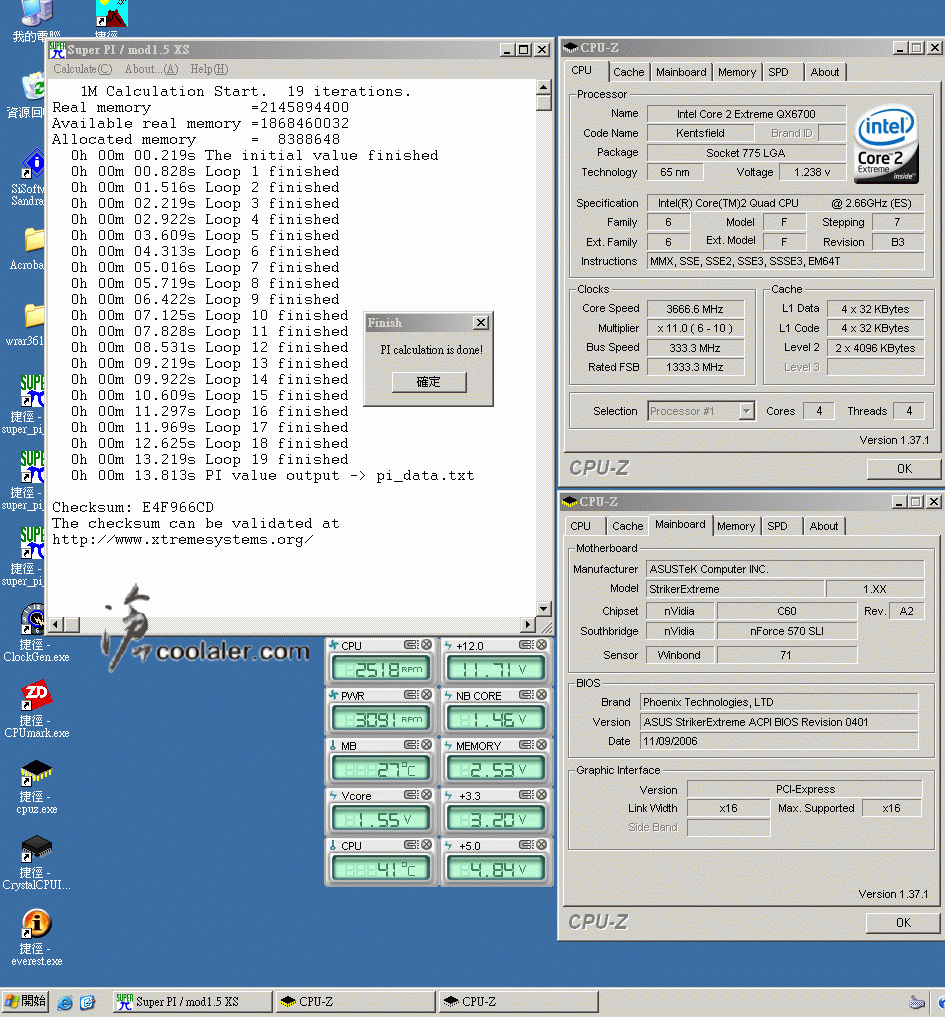Click OK in the CPU-Z Mainboard window
The width and height of the screenshot is (945, 1017).
coord(903,923)
